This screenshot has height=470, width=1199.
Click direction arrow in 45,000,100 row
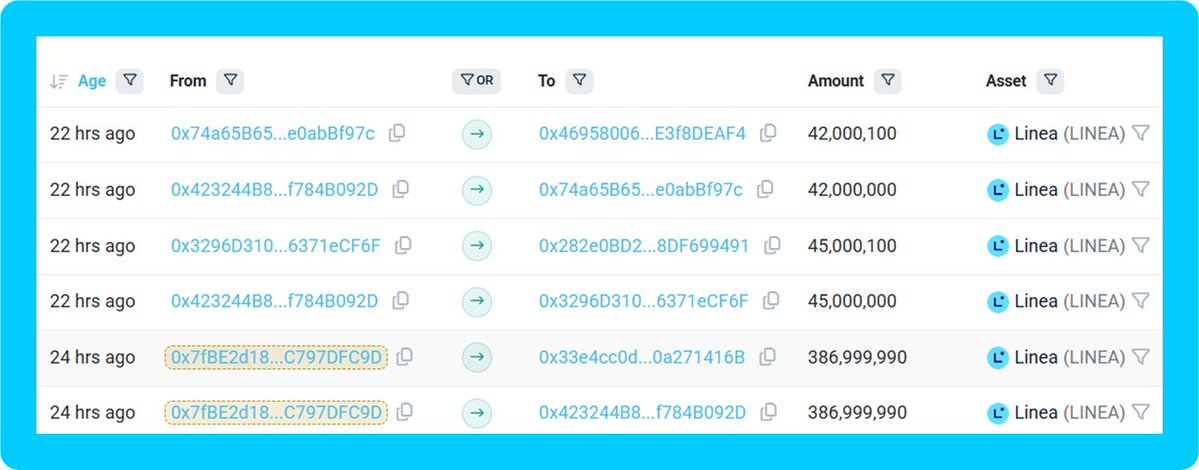pyautogui.click(x=477, y=245)
